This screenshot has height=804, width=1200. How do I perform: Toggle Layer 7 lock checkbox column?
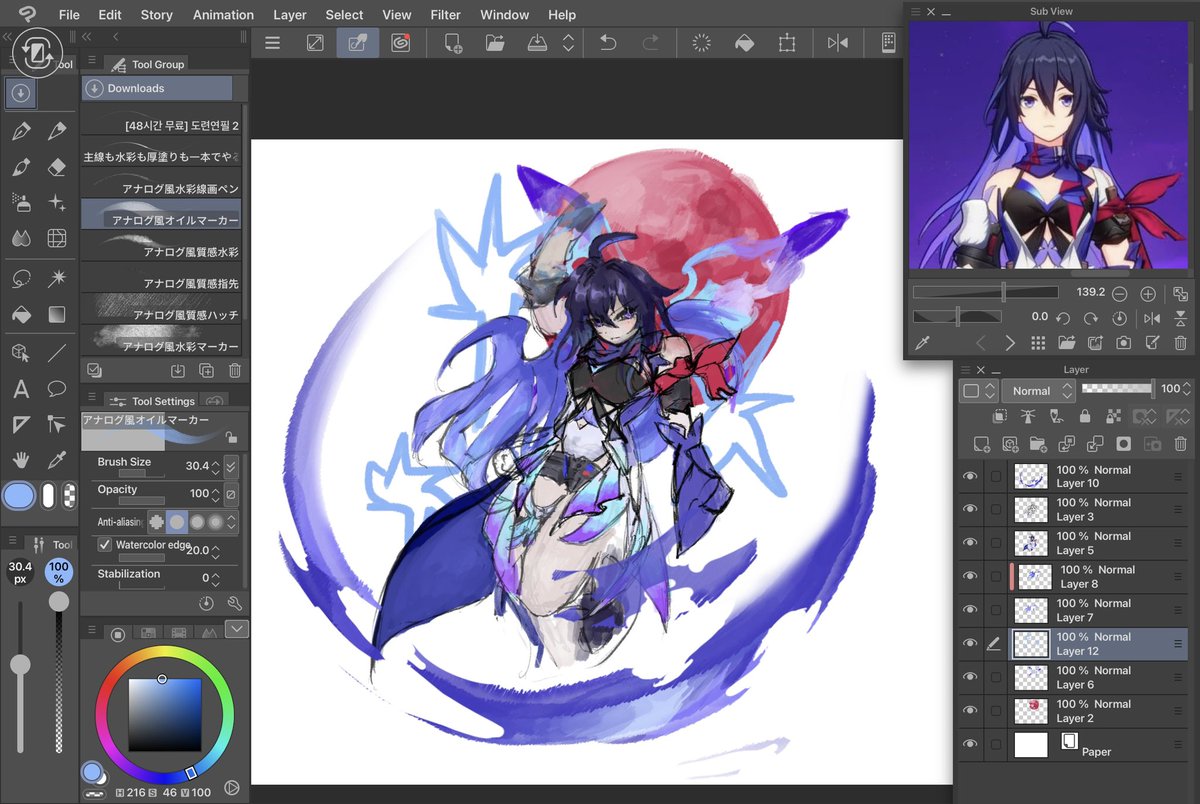995,610
